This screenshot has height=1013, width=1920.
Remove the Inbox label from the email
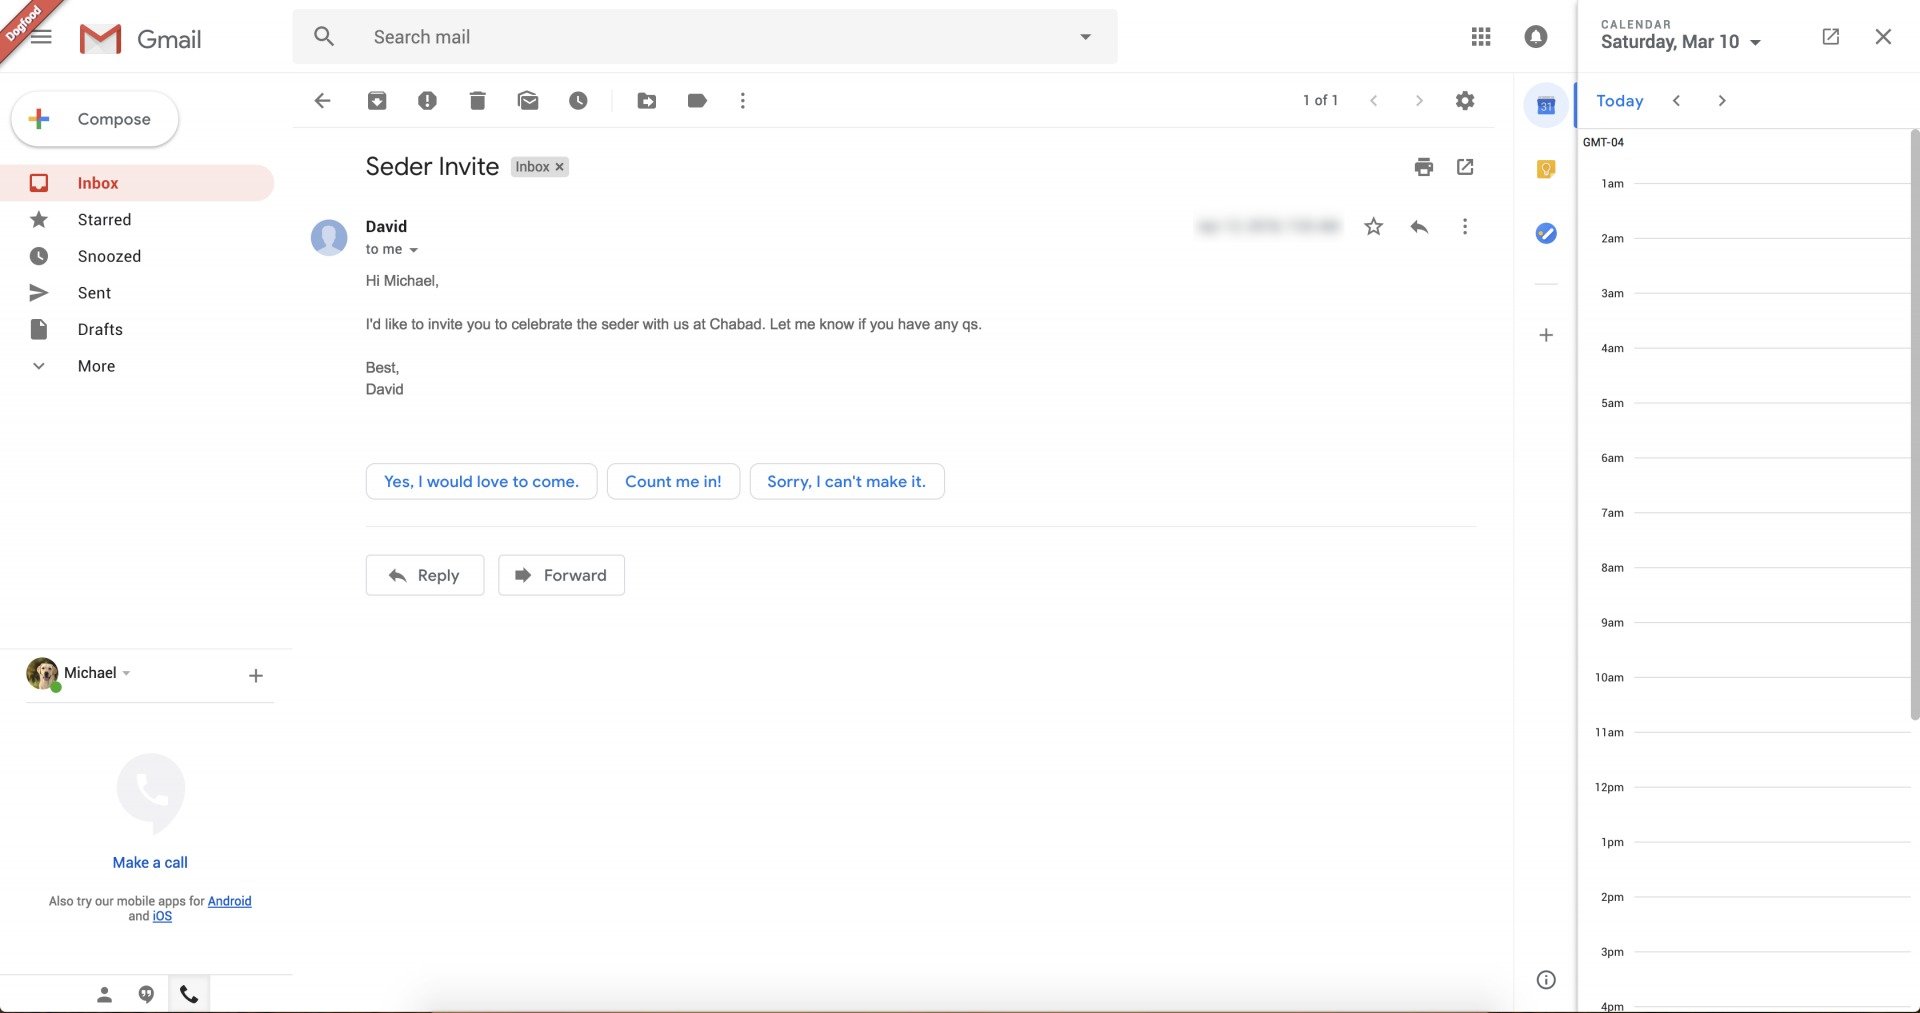[x=560, y=167]
